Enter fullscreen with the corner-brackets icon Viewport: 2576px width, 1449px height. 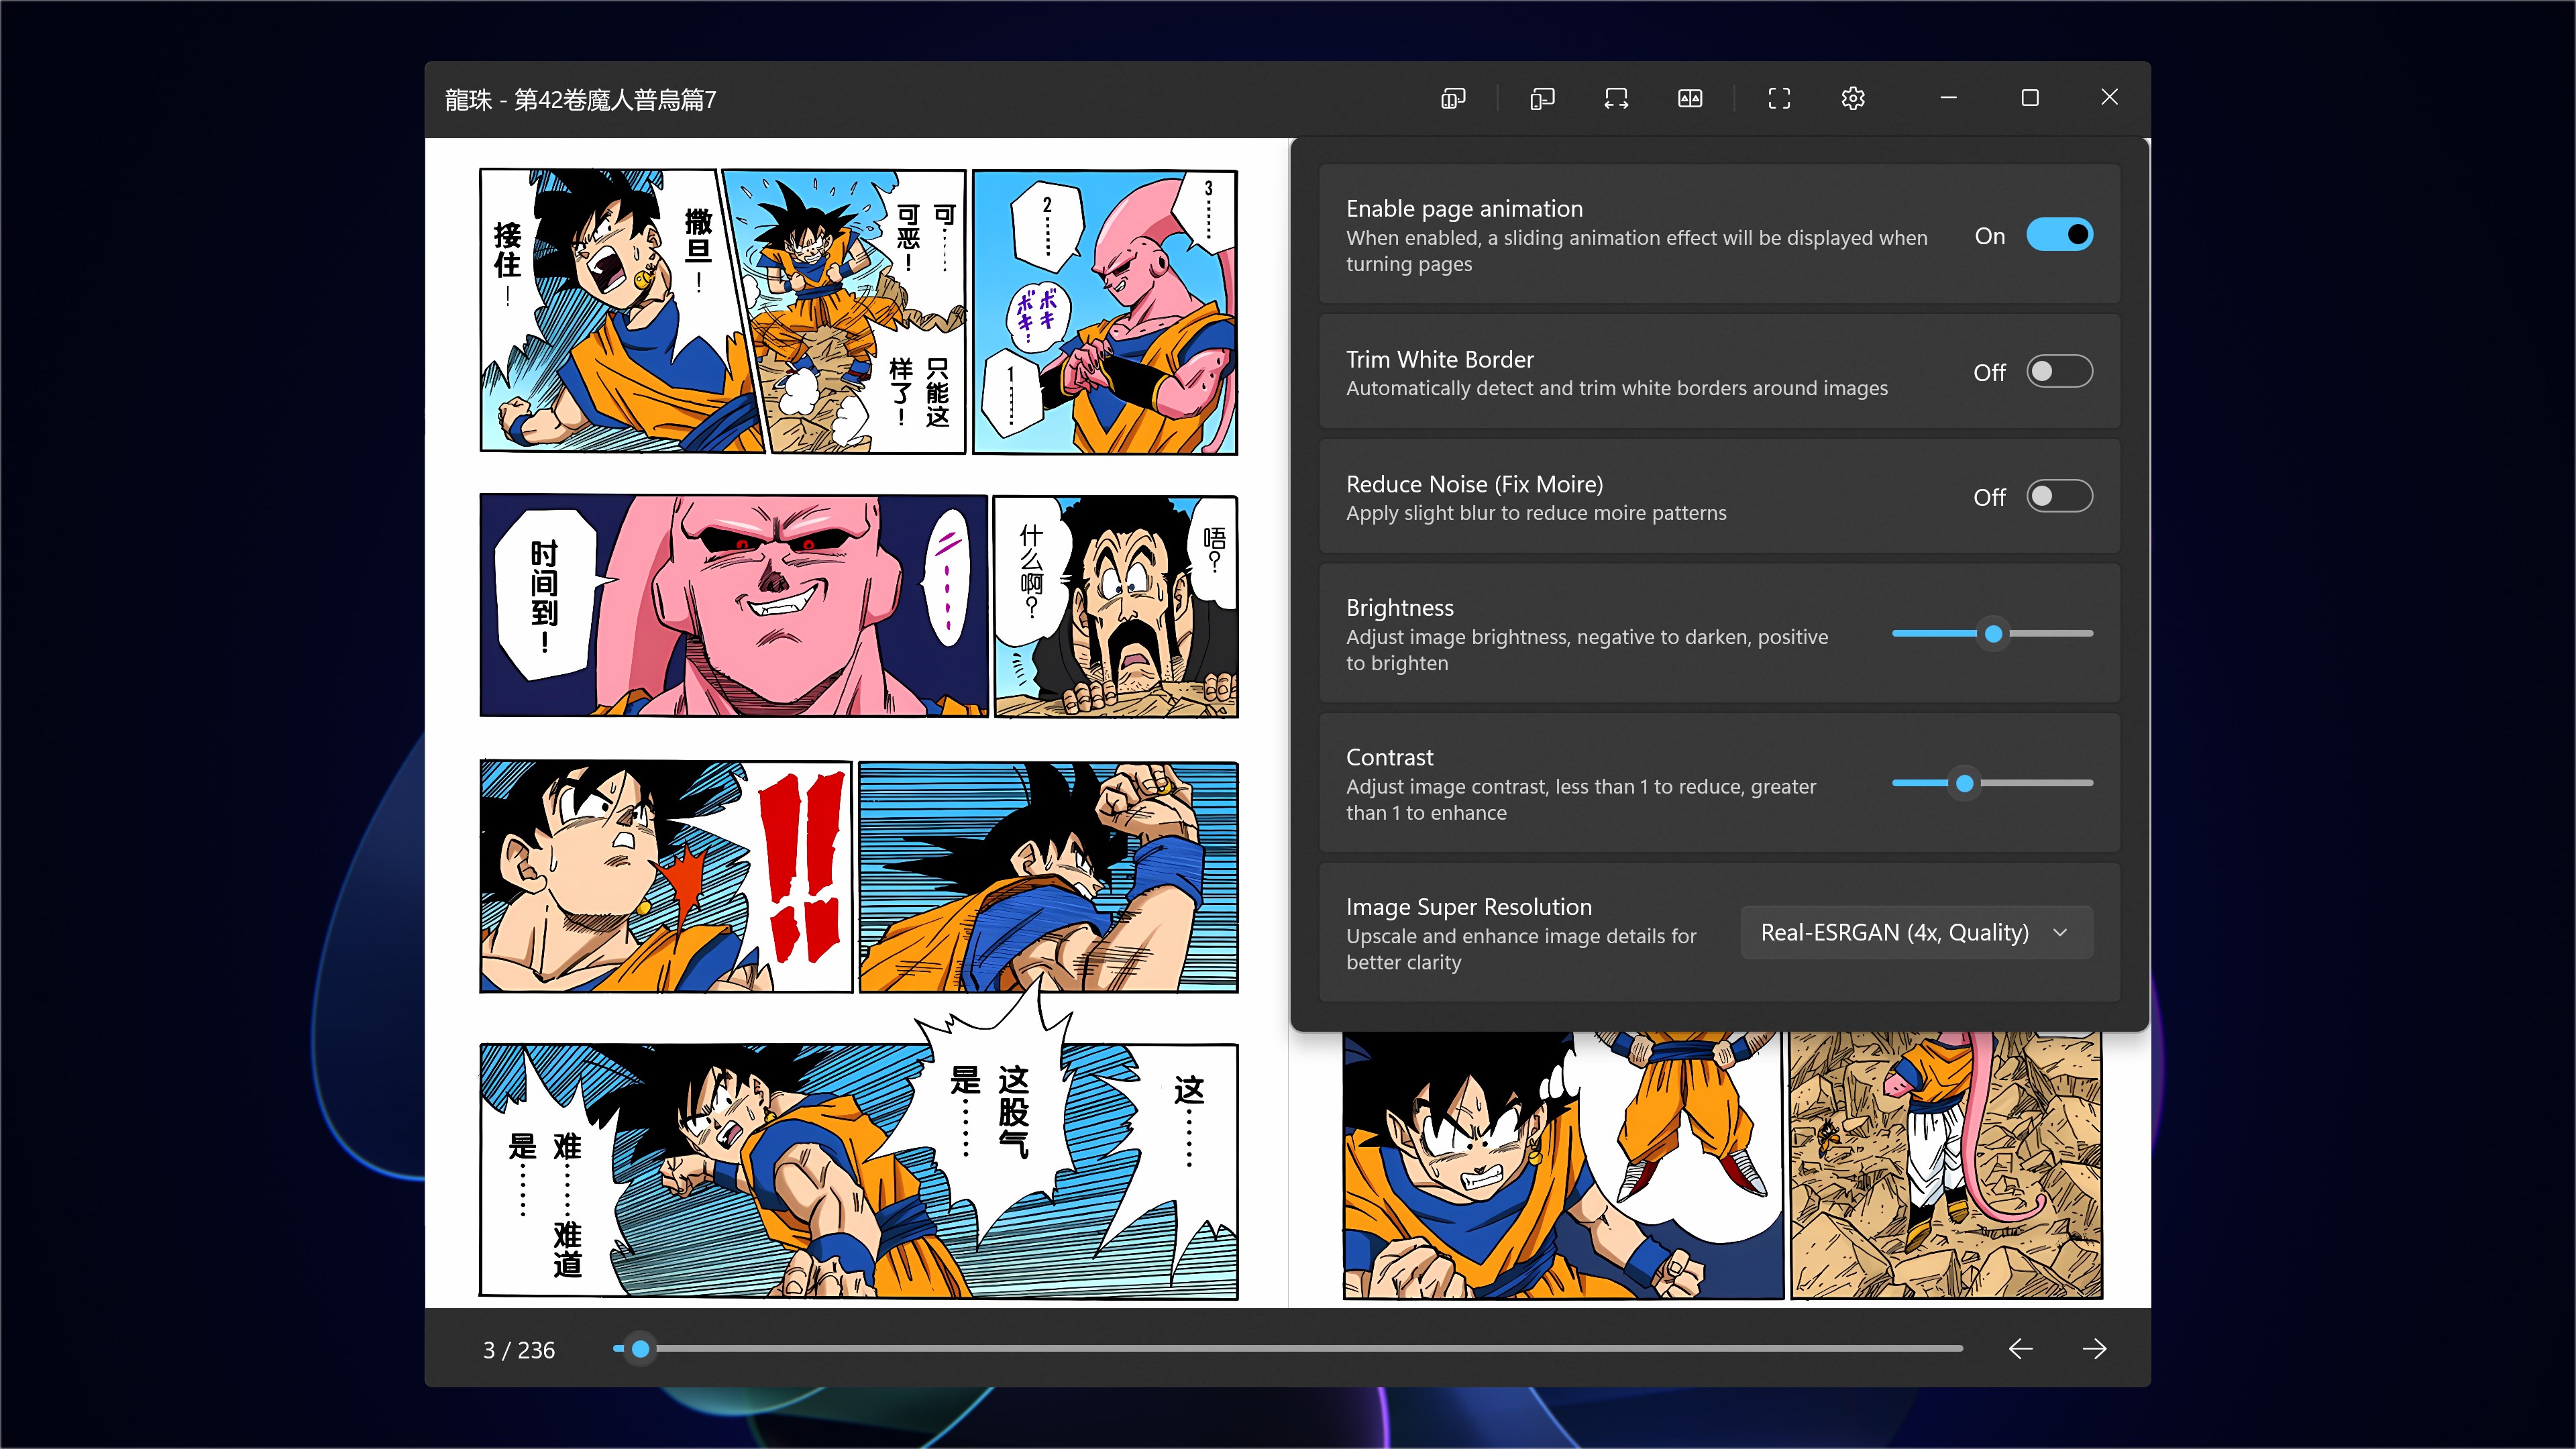click(x=1779, y=98)
